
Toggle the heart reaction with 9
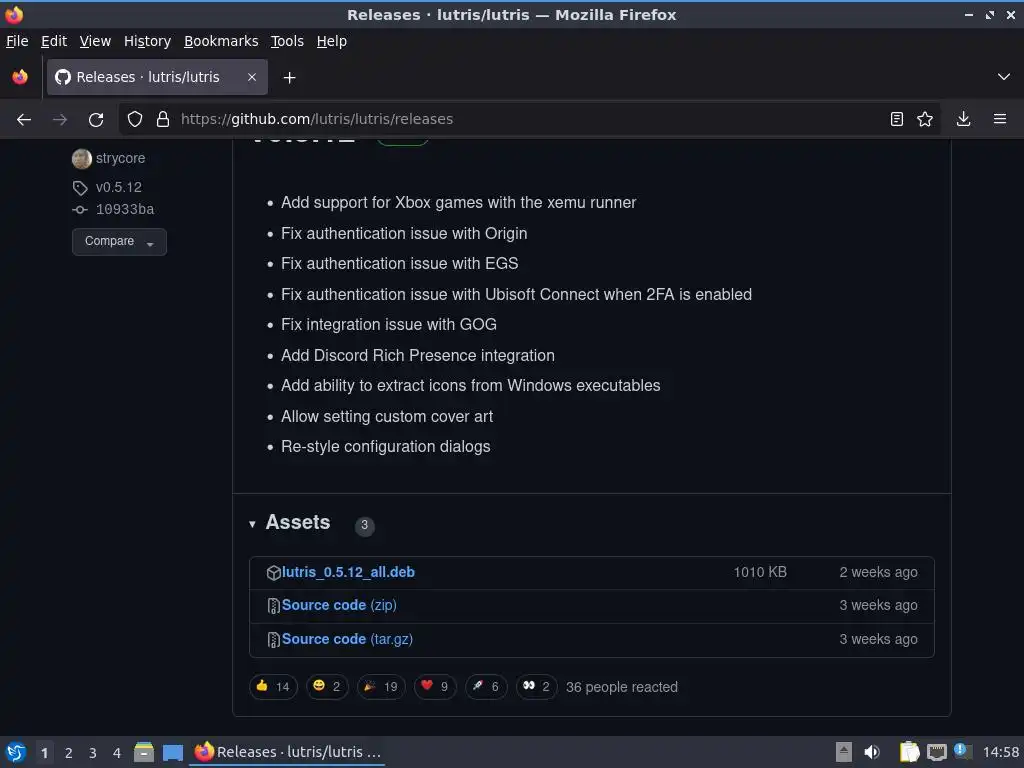435,686
